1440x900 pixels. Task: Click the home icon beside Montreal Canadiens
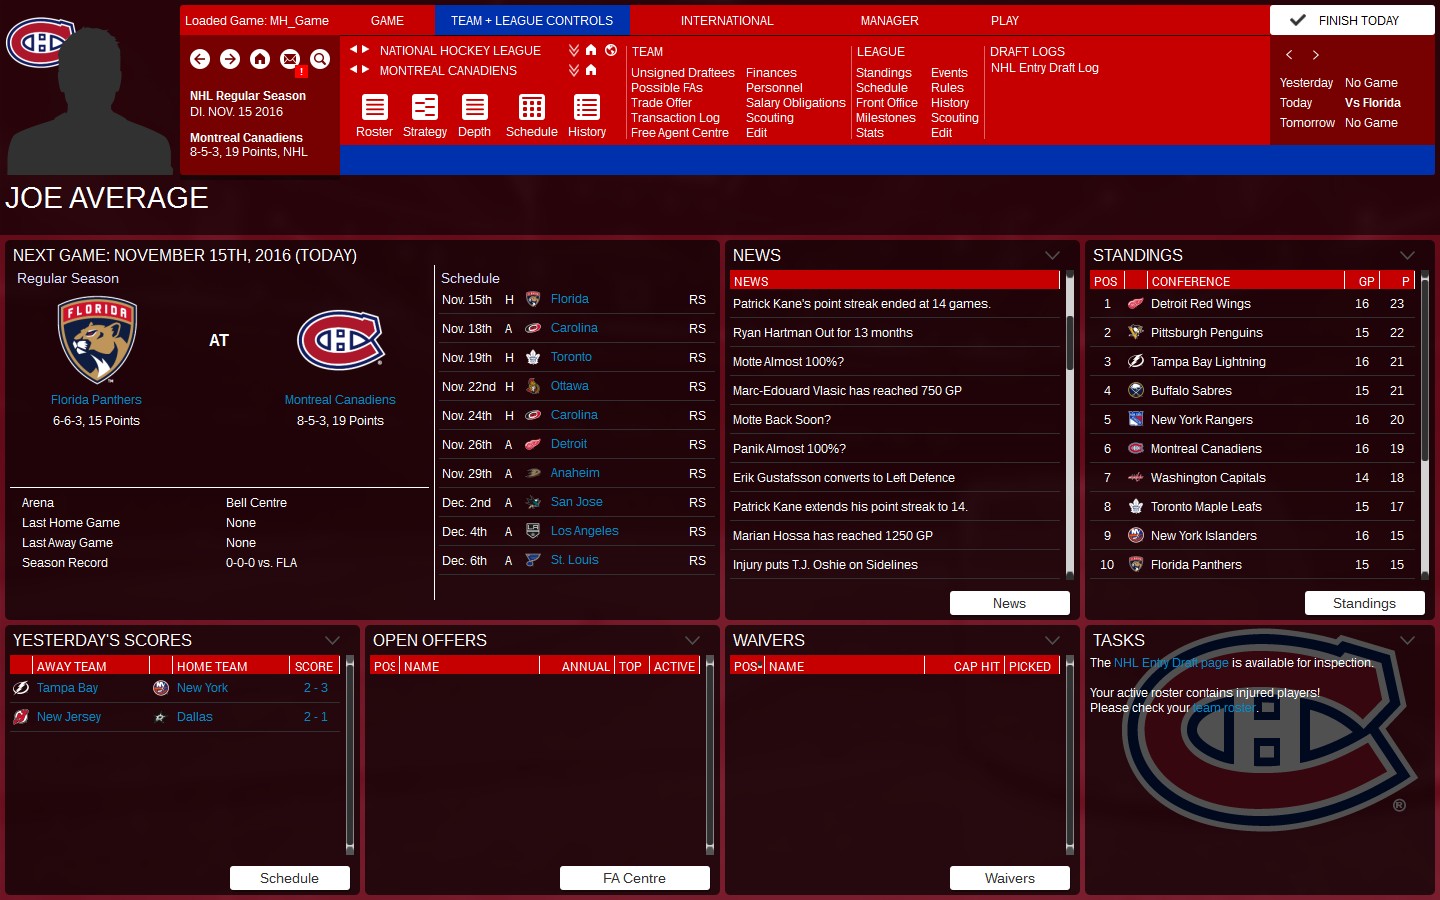pos(589,70)
